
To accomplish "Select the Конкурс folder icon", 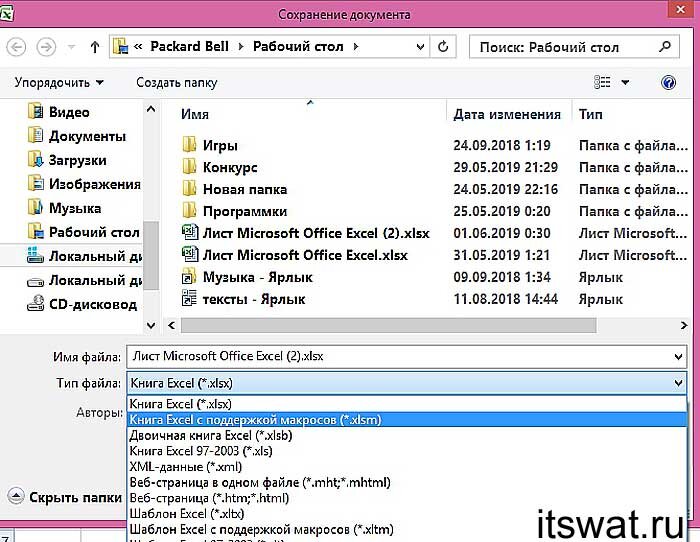I will pos(189,167).
